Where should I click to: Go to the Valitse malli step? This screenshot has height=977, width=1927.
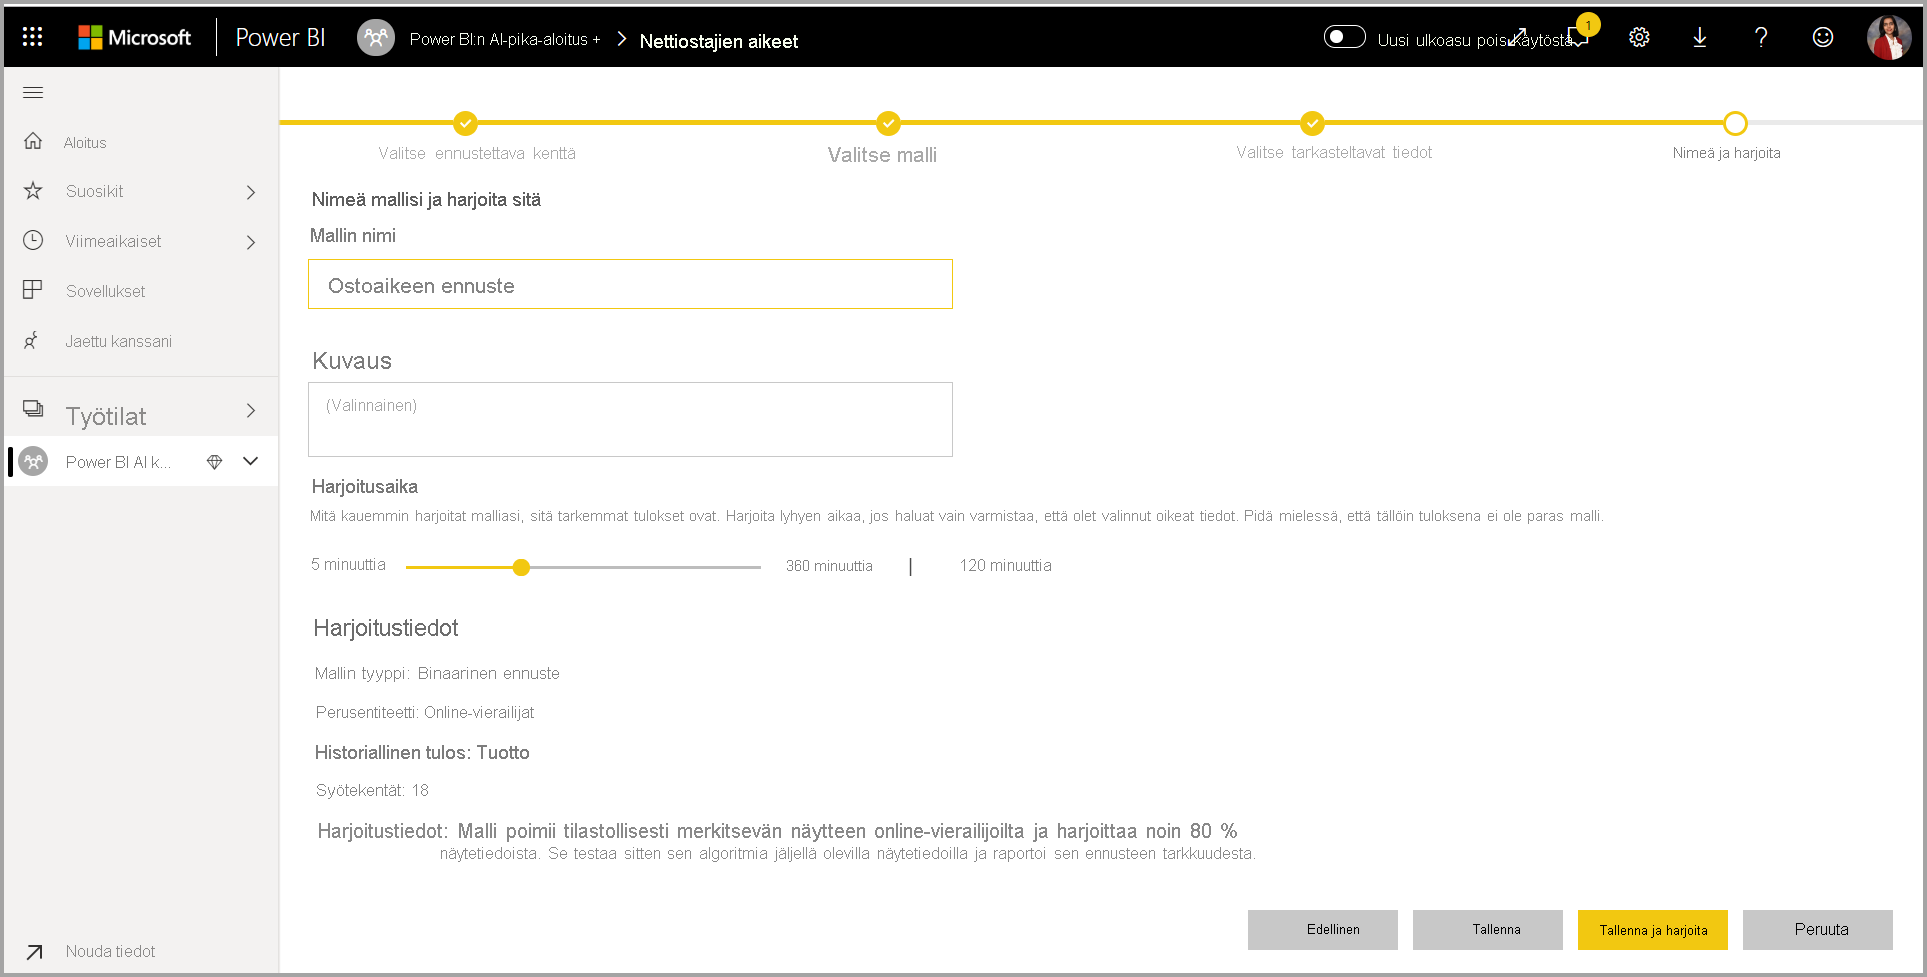tap(882, 155)
